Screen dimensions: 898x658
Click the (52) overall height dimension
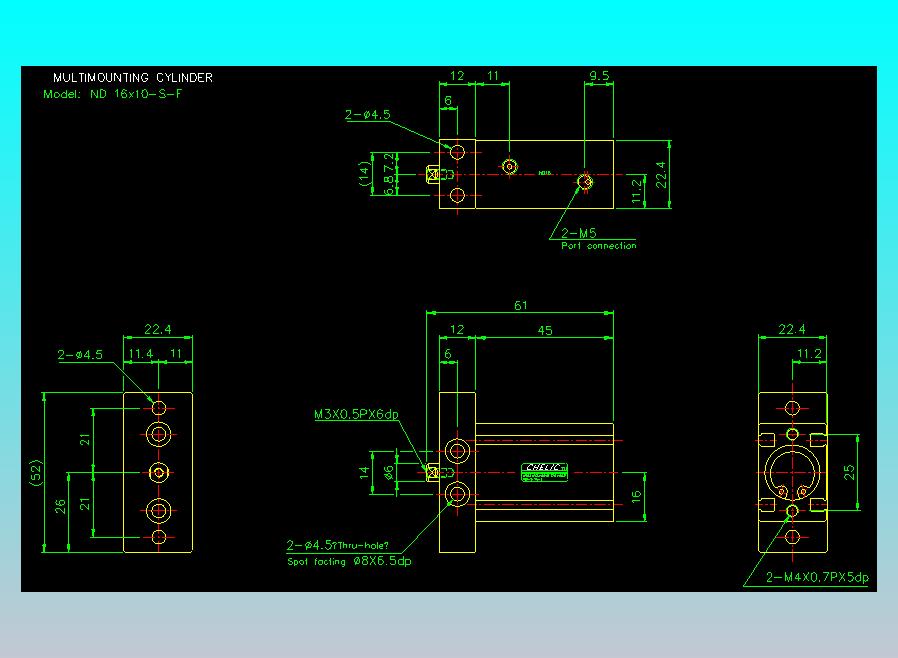(36, 473)
